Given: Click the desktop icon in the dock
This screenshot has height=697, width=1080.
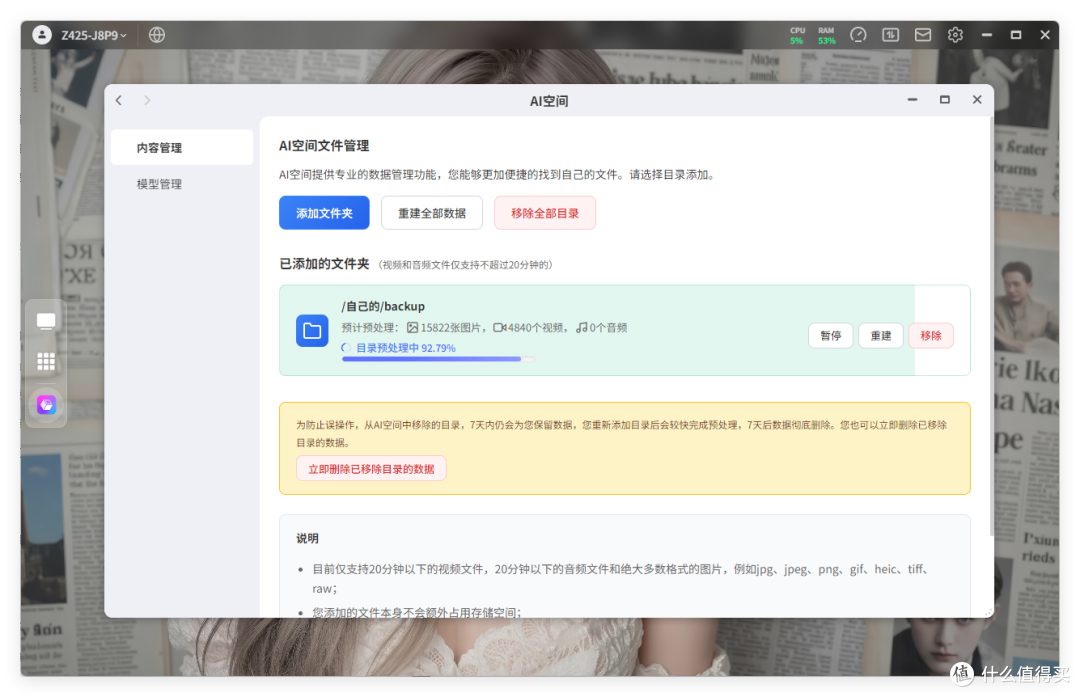Looking at the screenshot, I should (x=46, y=321).
